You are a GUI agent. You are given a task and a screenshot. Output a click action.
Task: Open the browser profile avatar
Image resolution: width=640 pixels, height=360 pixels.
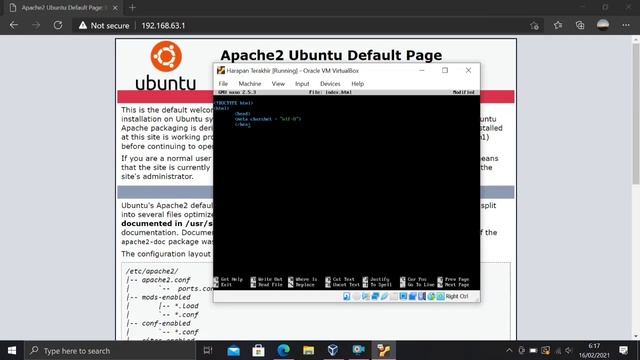pos(603,25)
